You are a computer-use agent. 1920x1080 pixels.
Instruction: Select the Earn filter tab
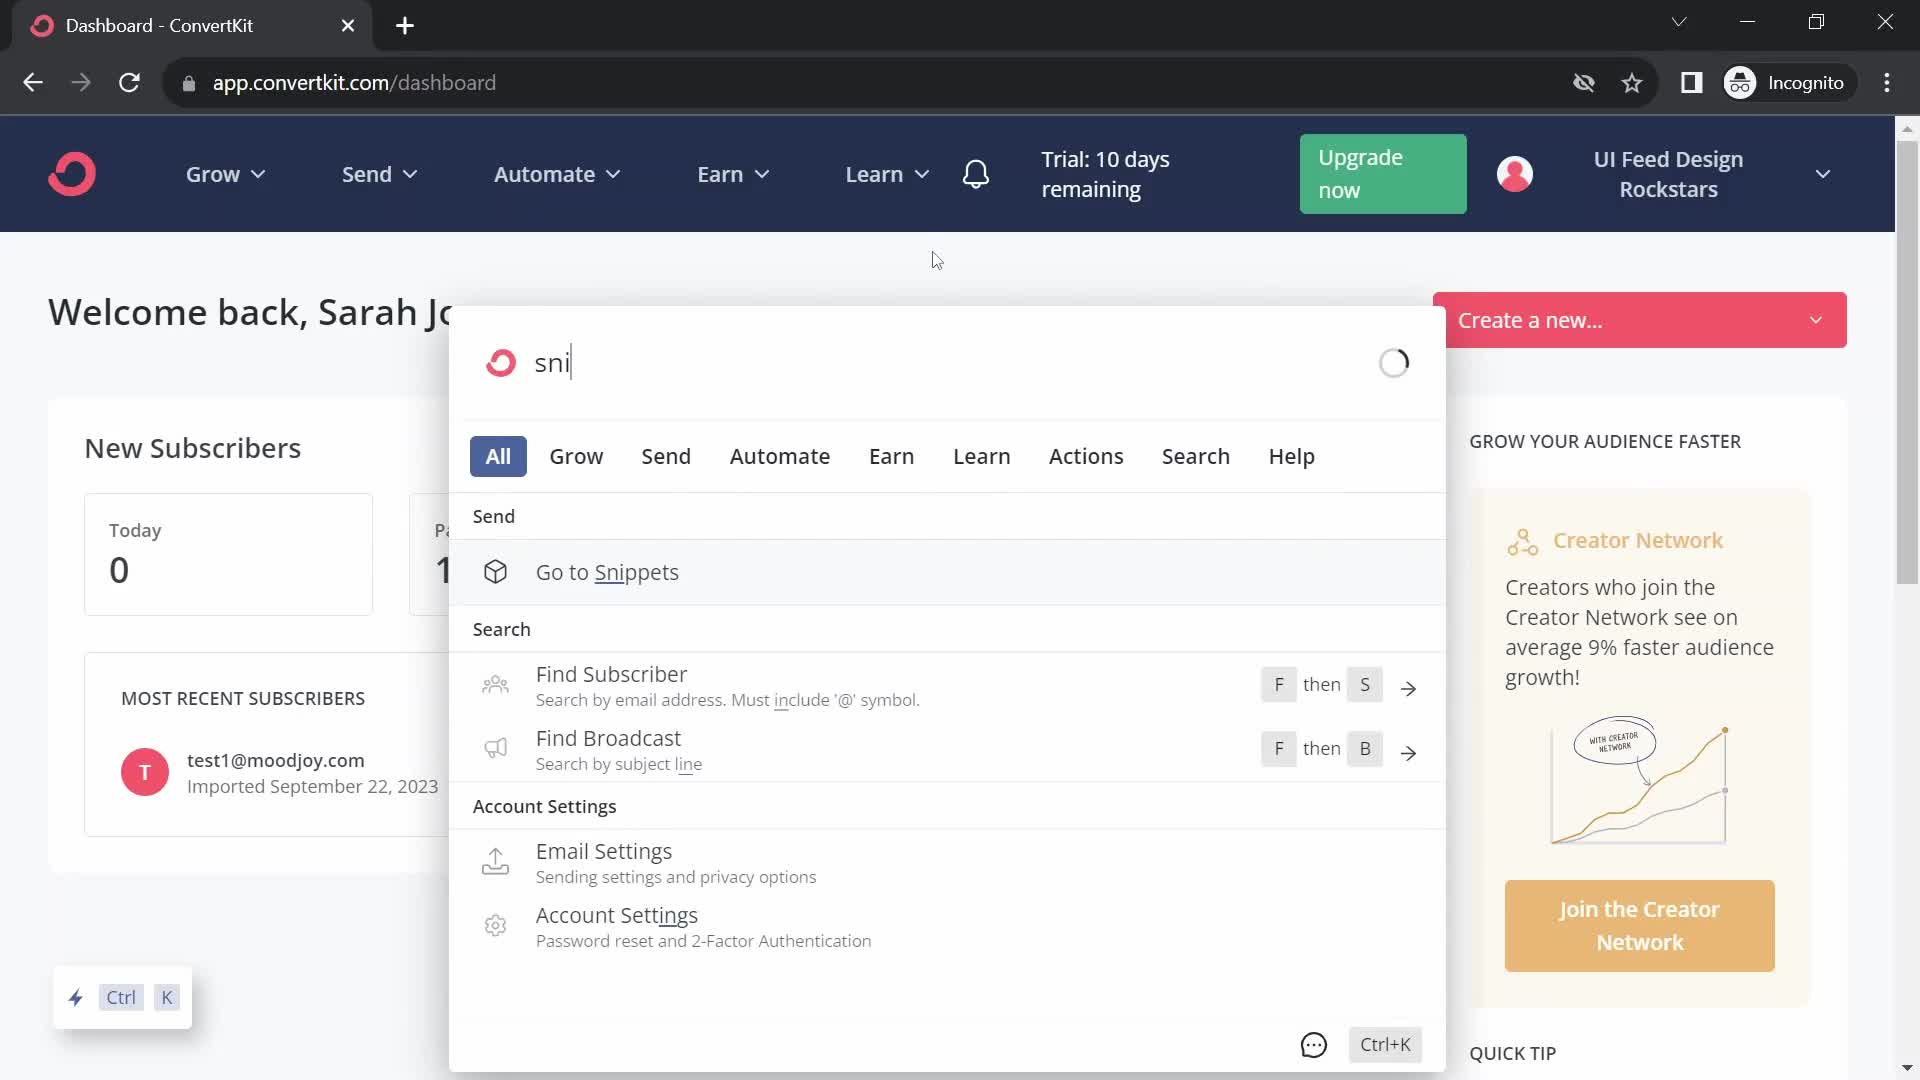(891, 456)
